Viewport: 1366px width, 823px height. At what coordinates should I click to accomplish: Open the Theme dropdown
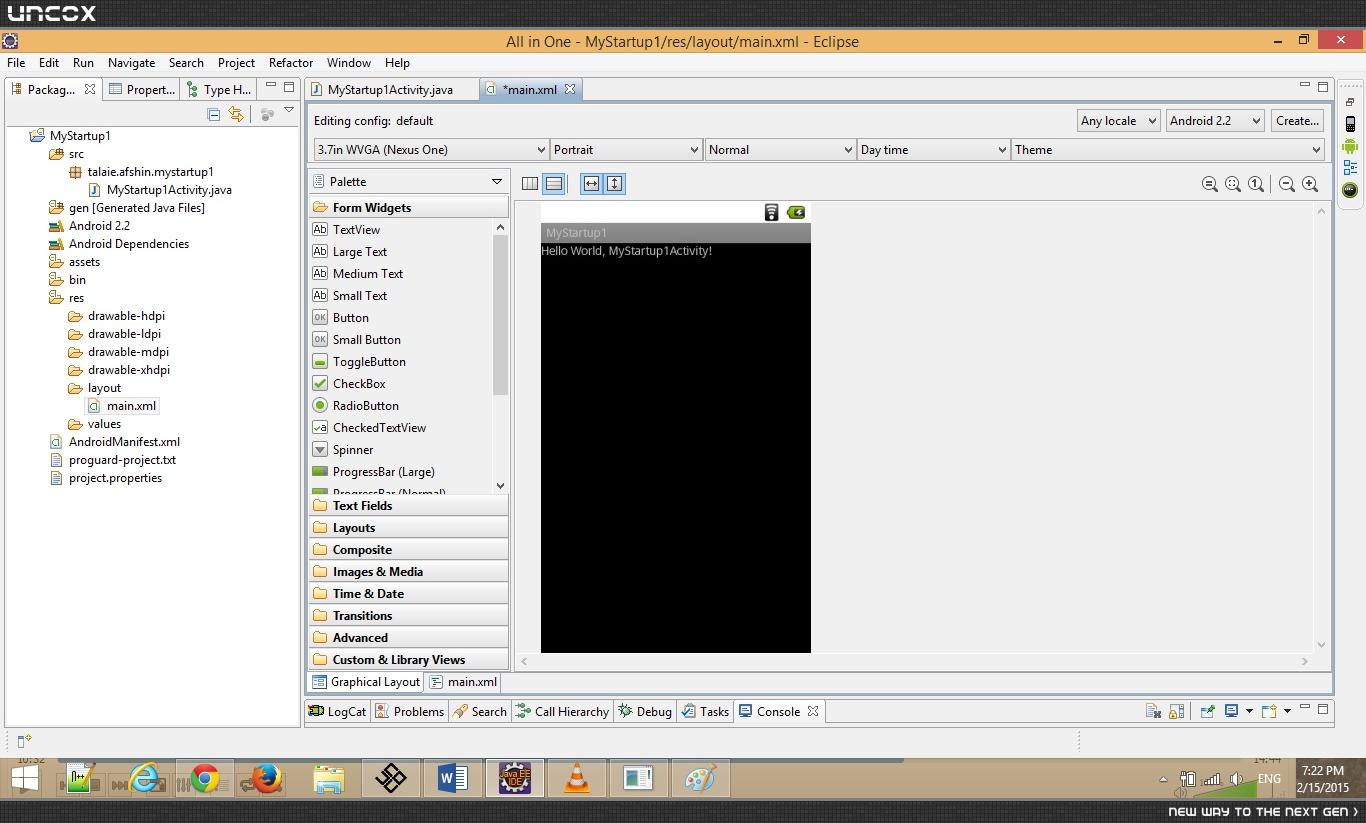tap(1168, 150)
